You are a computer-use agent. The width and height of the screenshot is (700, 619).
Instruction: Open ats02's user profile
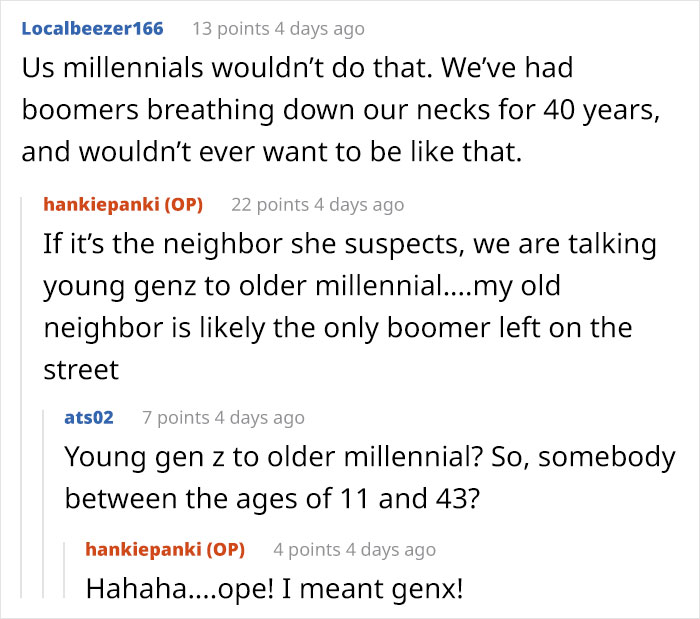tap(89, 417)
